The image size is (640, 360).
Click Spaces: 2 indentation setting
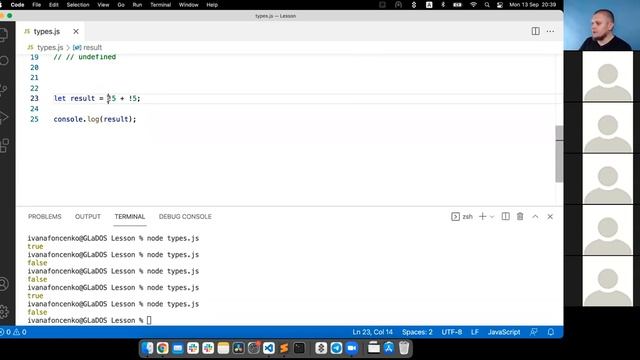point(417,332)
